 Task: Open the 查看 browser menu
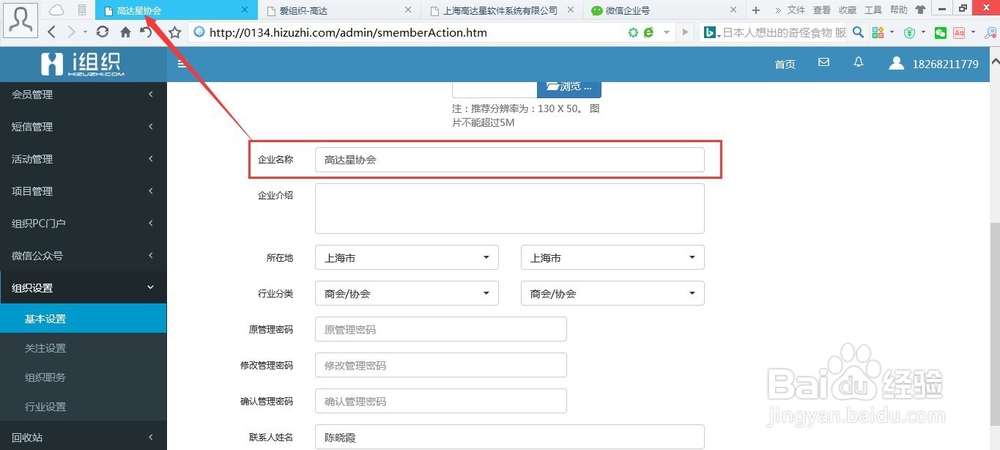click(x=821, y=10)
